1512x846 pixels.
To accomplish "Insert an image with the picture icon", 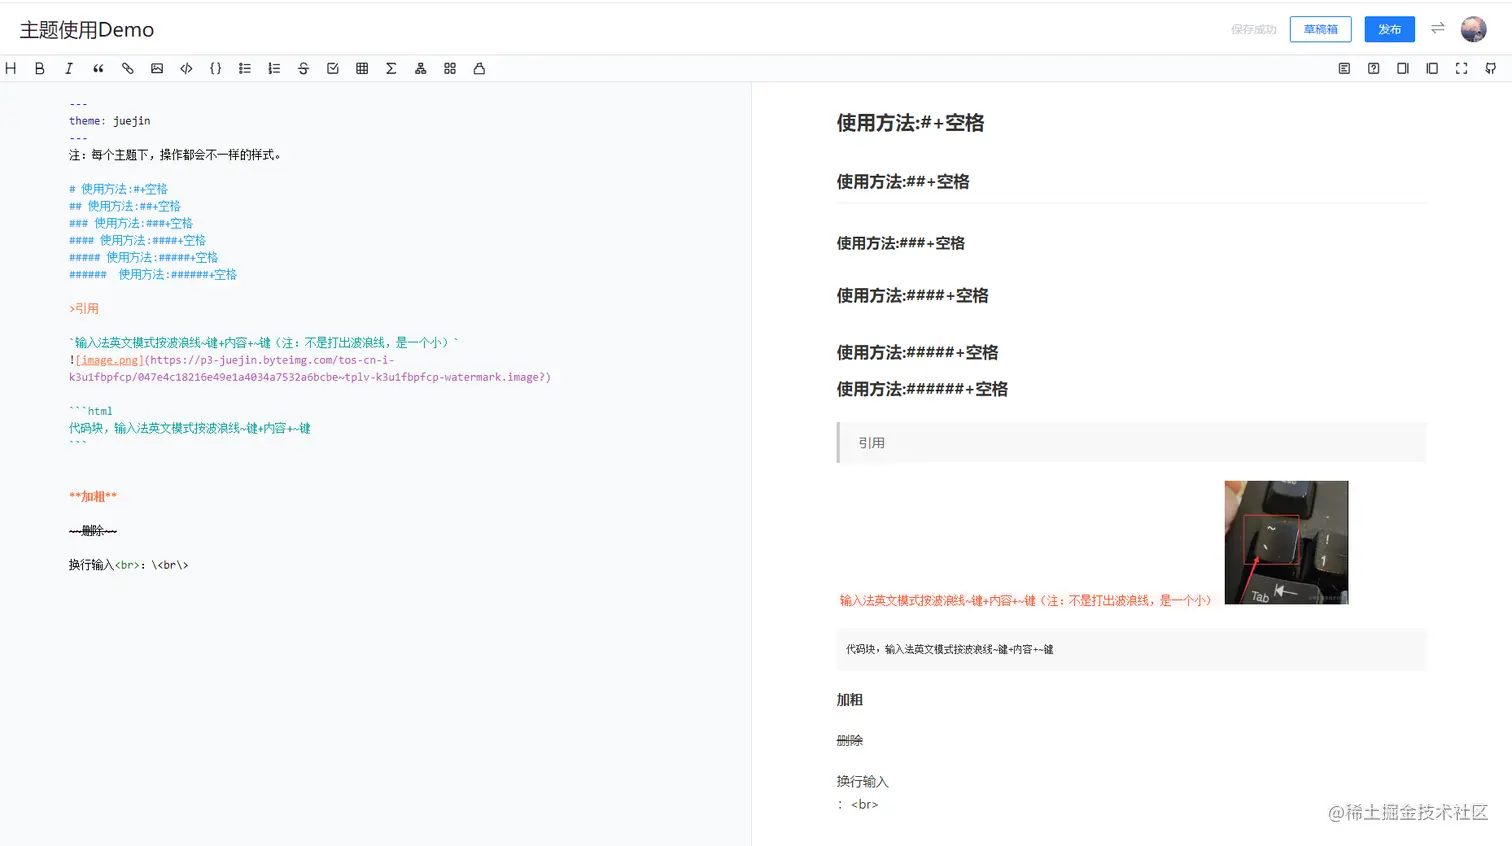I will tap(157, 69).
